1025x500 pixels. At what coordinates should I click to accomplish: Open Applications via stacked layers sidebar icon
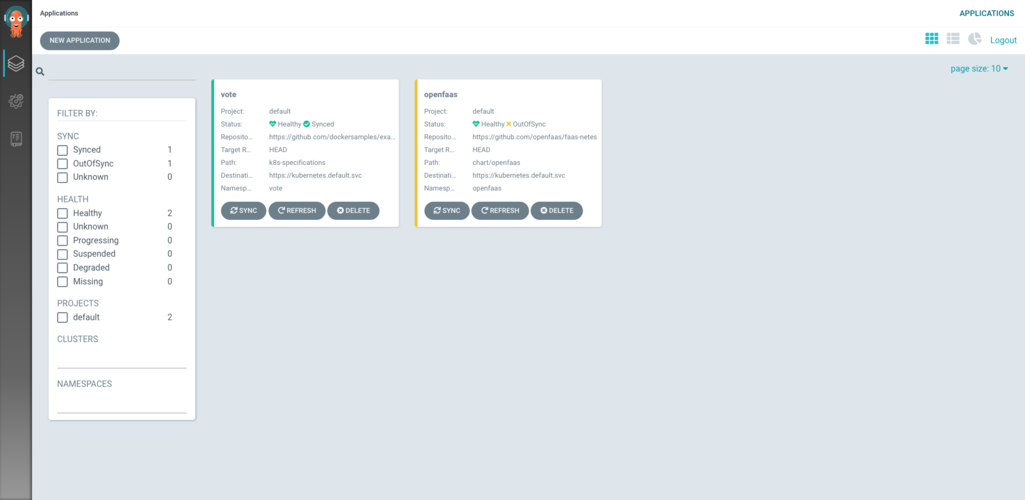point(16,63)
